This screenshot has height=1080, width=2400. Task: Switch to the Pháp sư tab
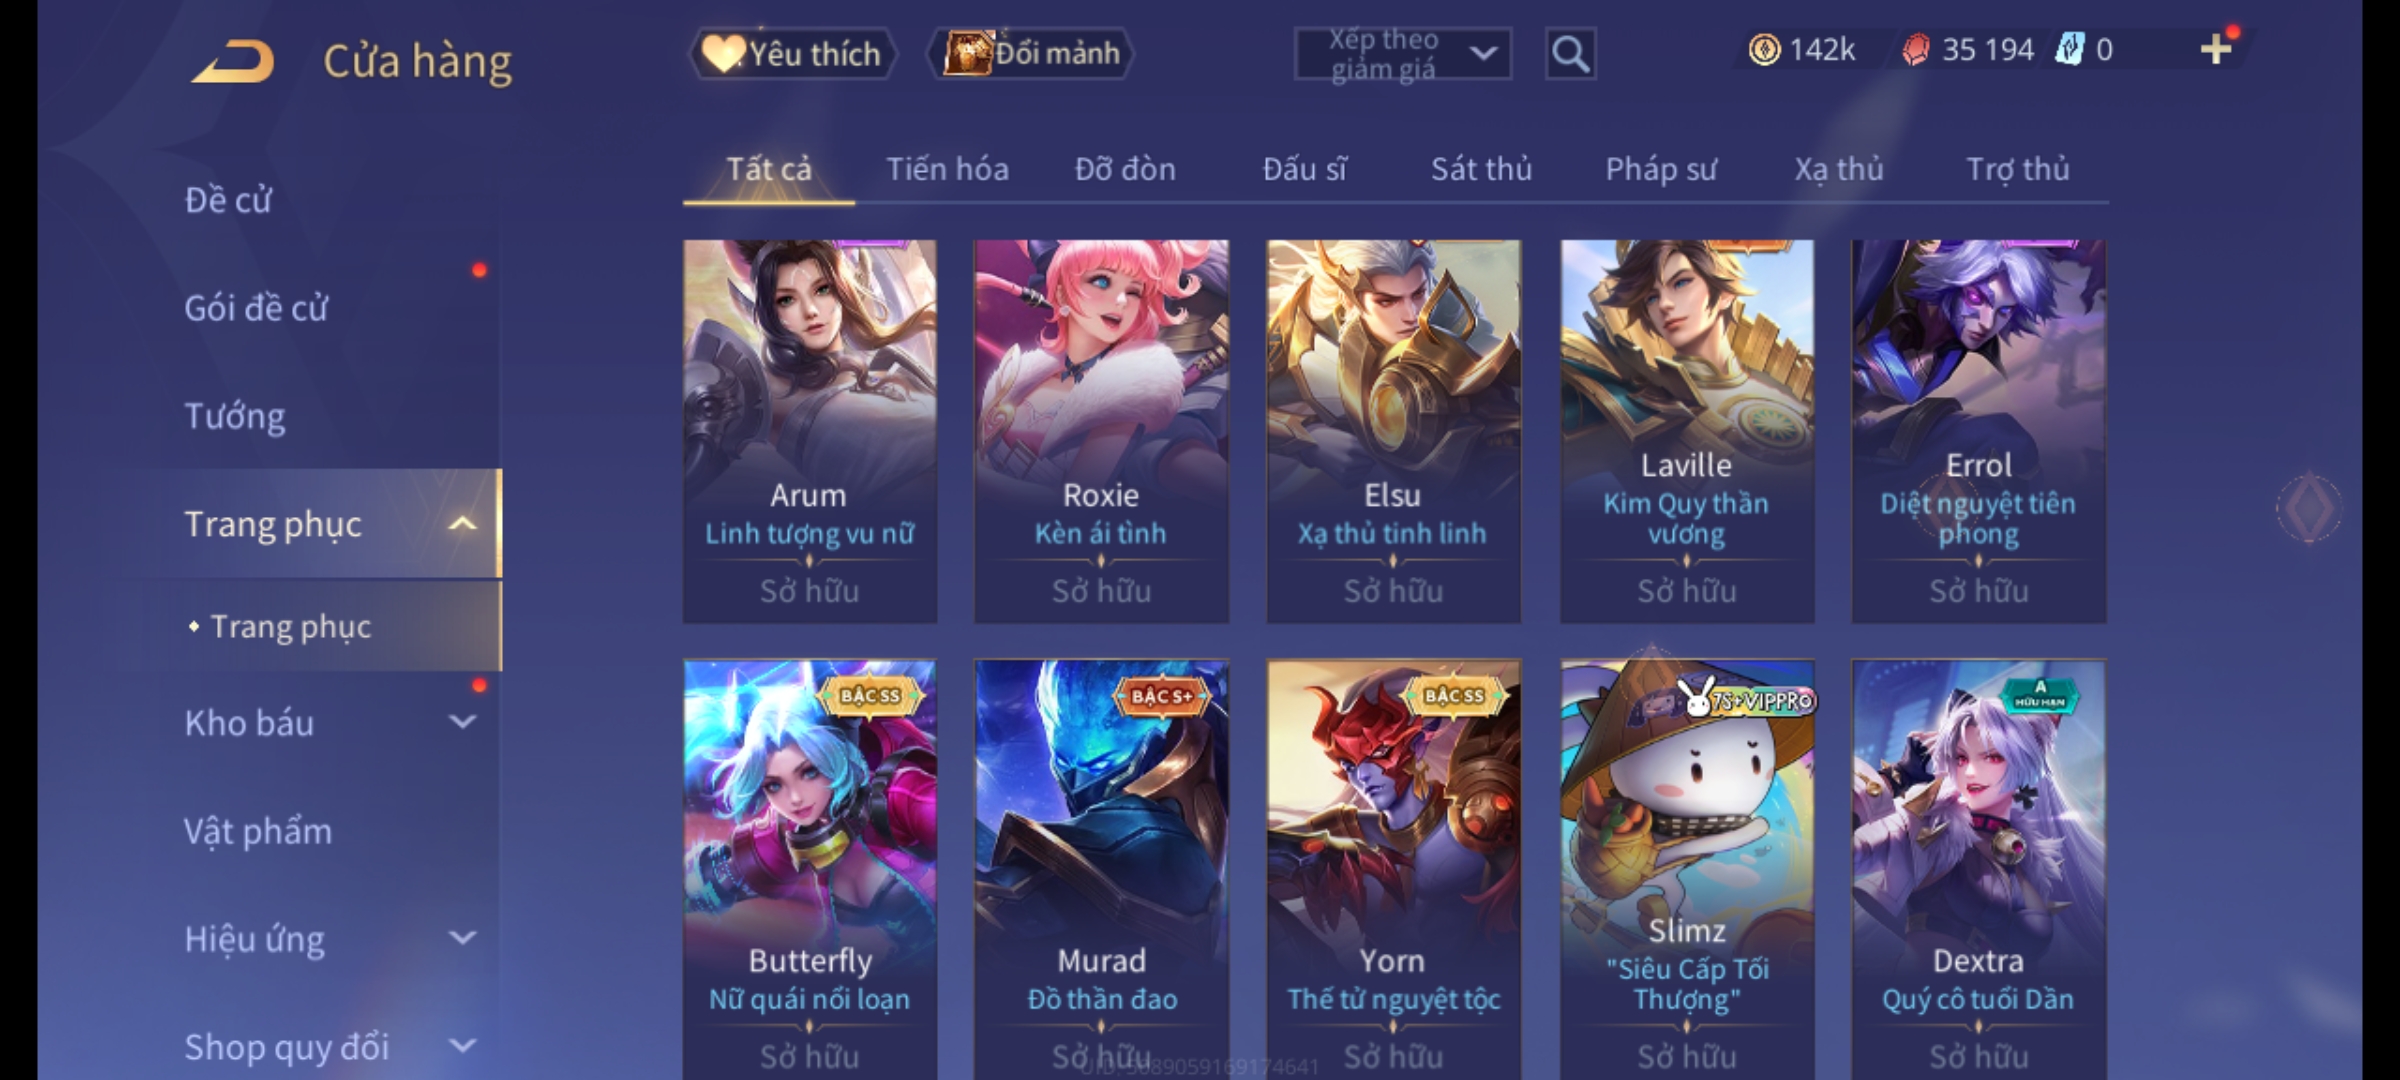point(1661,169)
